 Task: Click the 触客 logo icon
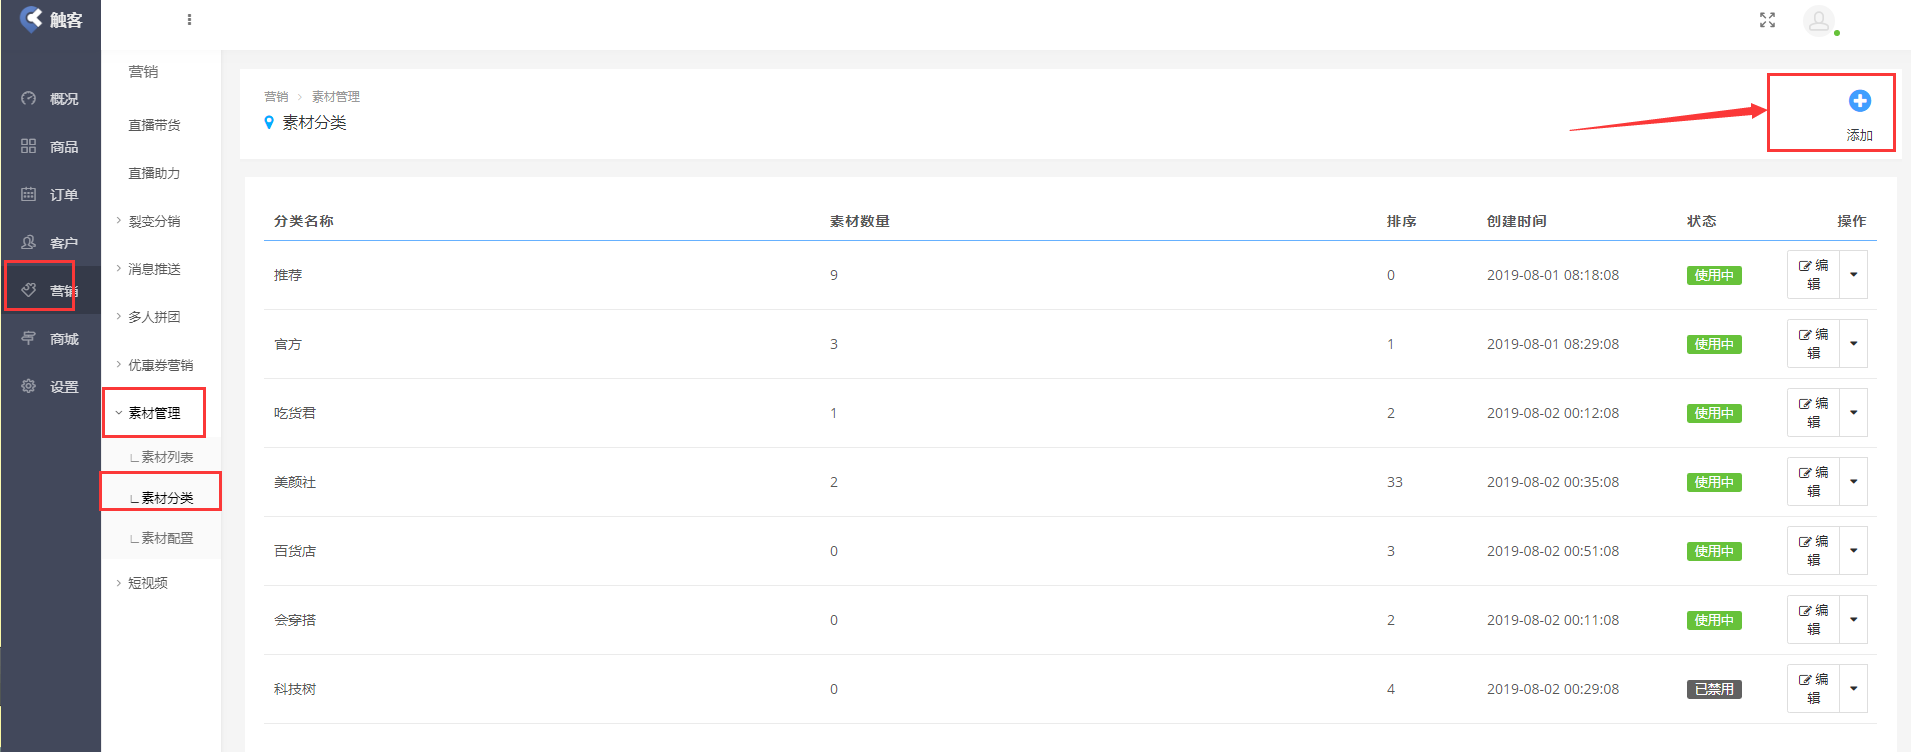[31, 19]
